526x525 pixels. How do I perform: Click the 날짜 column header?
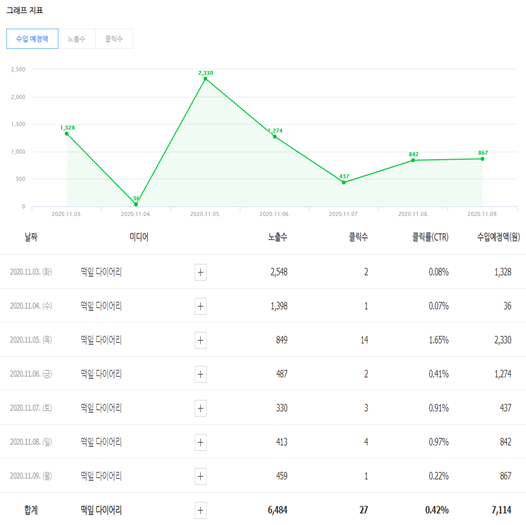pyautogui.click(x=31, y=237)
